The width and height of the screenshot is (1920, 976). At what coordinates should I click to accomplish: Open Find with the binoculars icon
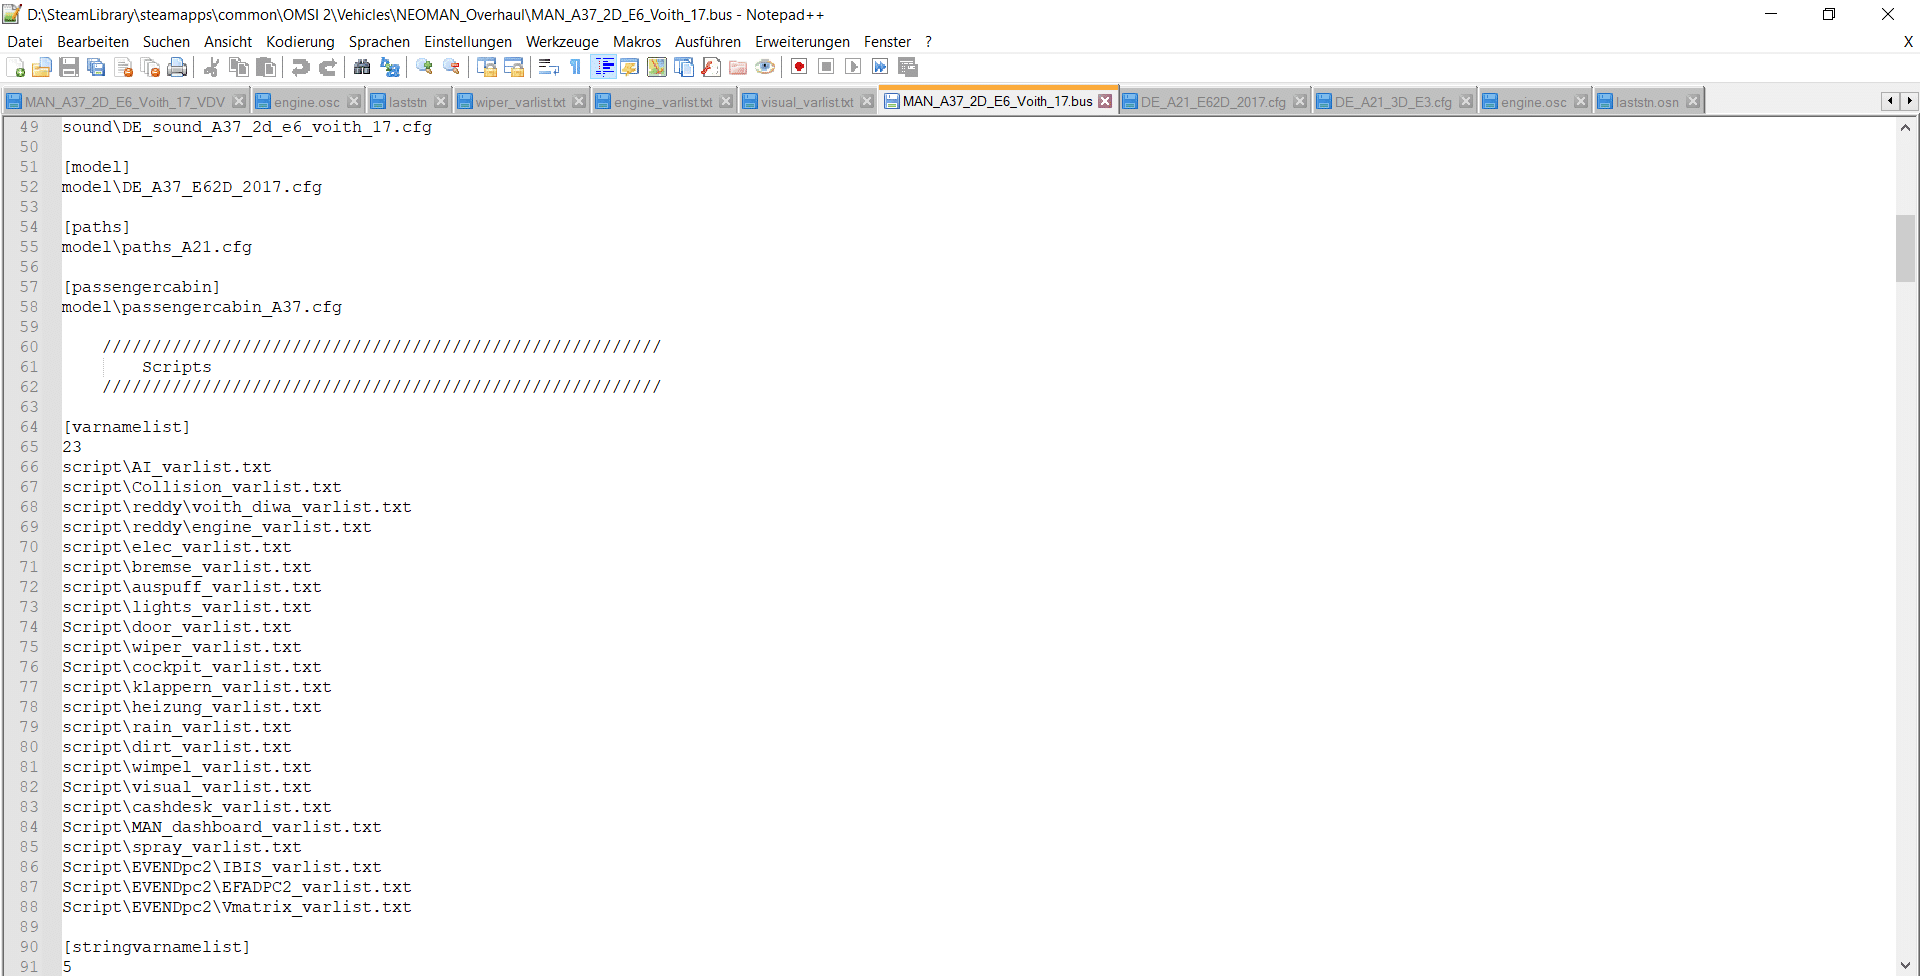(x=362, y=67)
